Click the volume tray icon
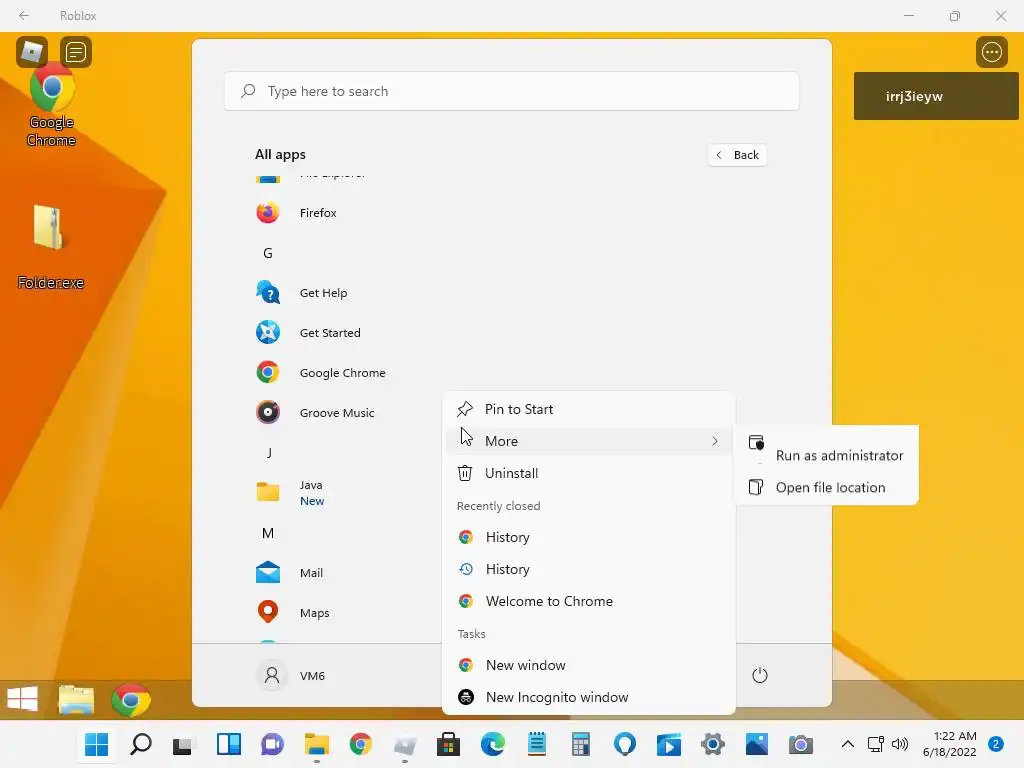Image resolution: width=1024 pixels, height=768 pixels. click(900, 744)
